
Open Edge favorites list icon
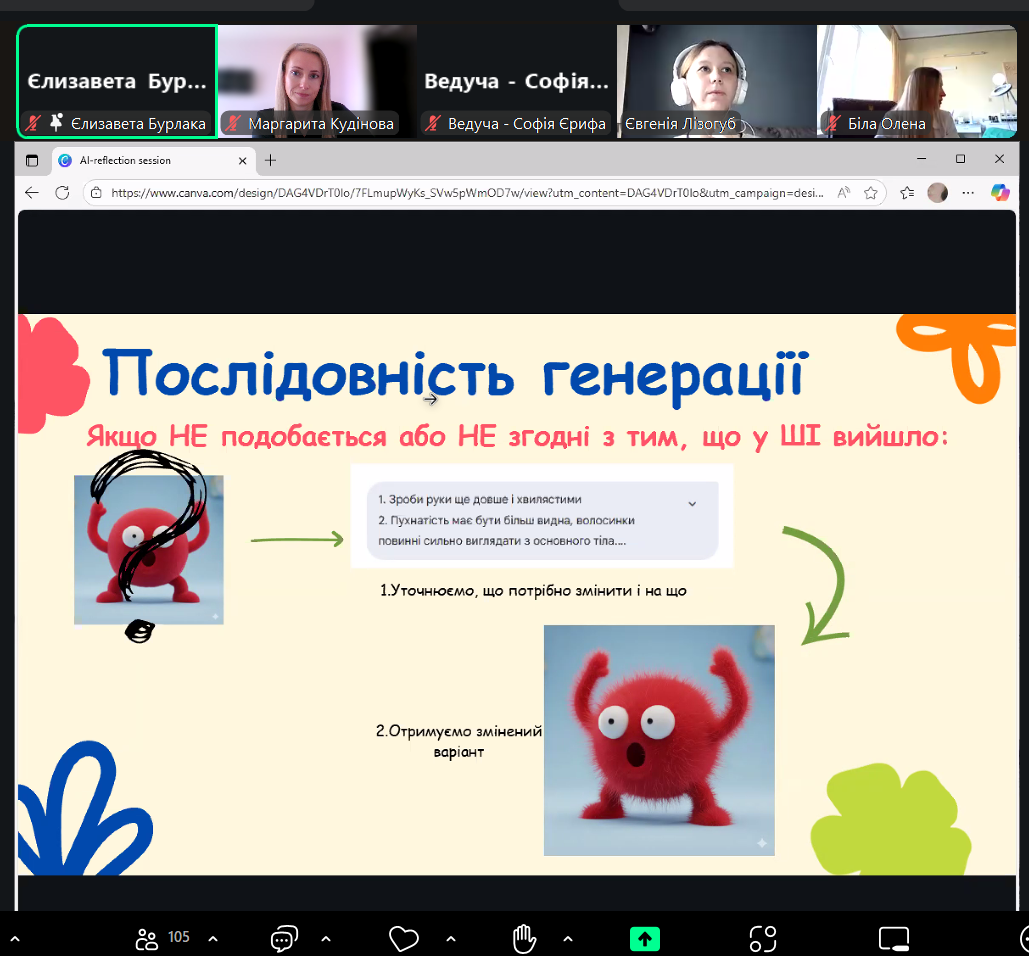click(907, 192)
